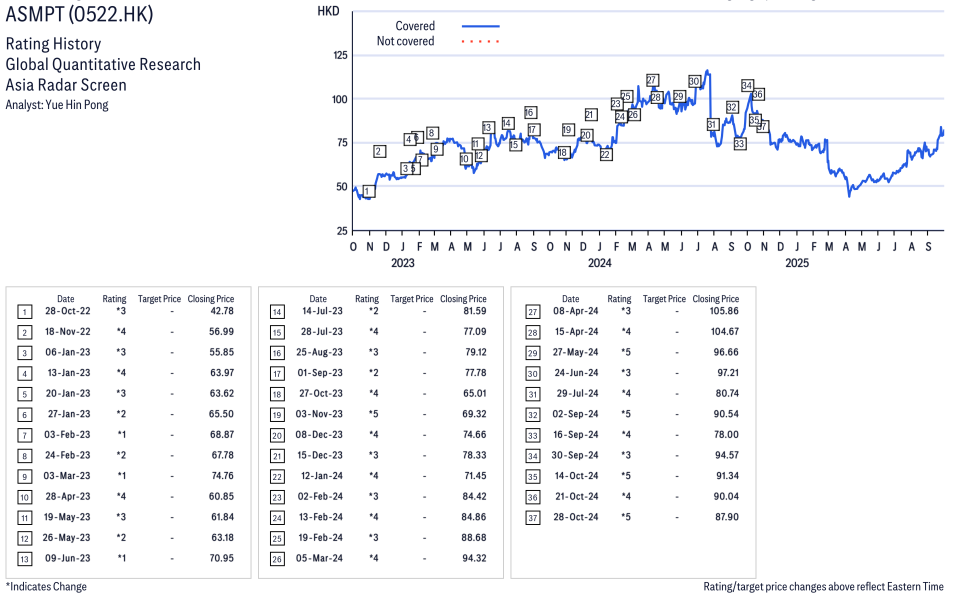
Task: Click the blue Covered legend line
Action: 480,26
